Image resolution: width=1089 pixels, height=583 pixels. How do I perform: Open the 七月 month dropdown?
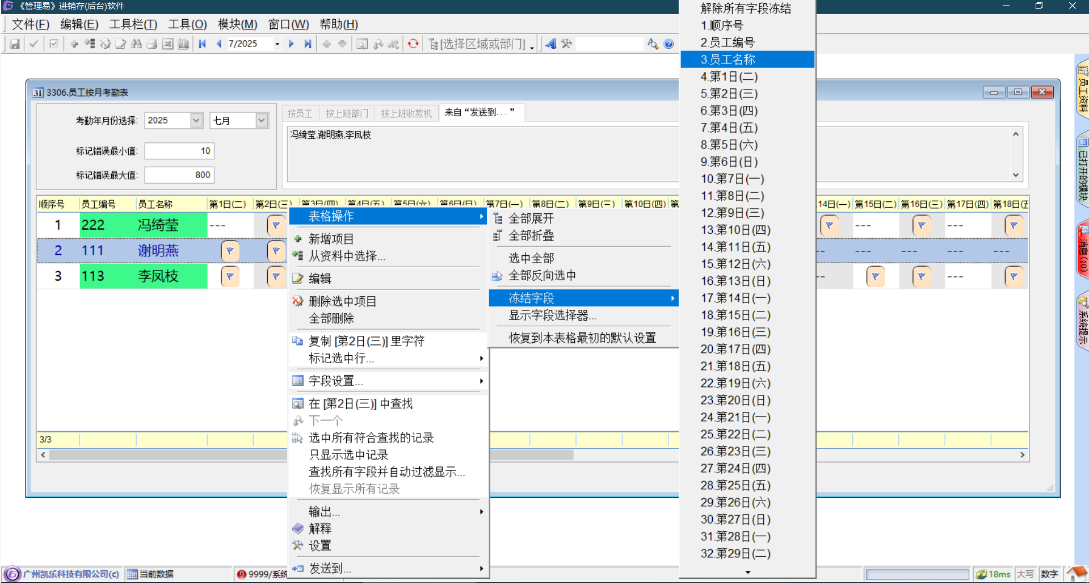[261, 120]
